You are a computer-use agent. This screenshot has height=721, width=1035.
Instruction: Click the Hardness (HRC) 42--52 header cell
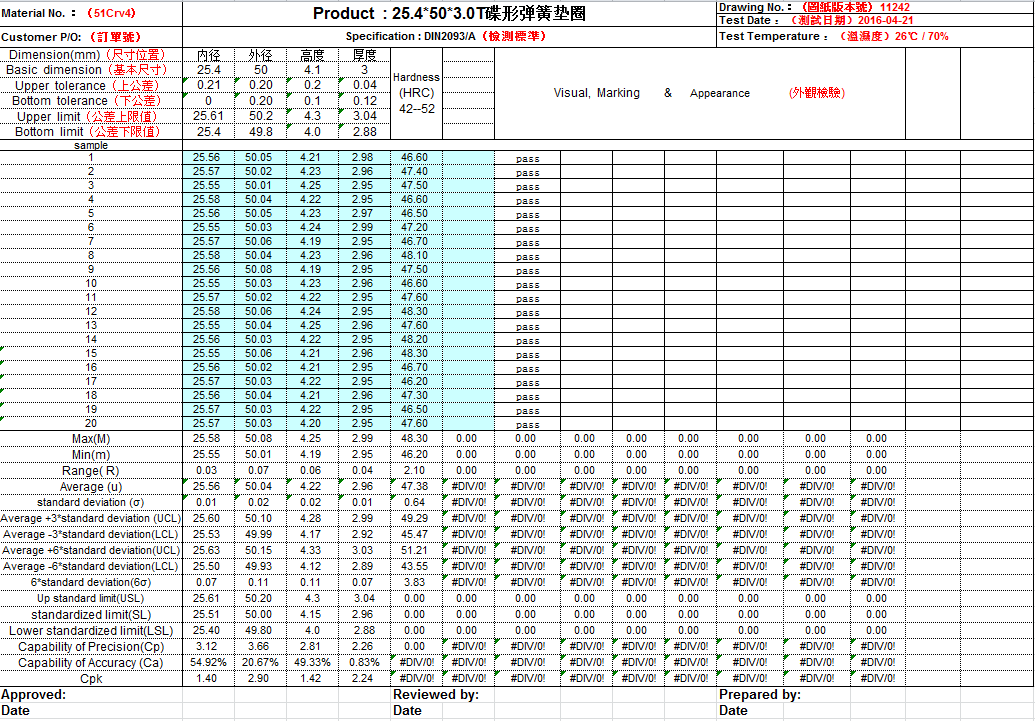click(416, 93)
